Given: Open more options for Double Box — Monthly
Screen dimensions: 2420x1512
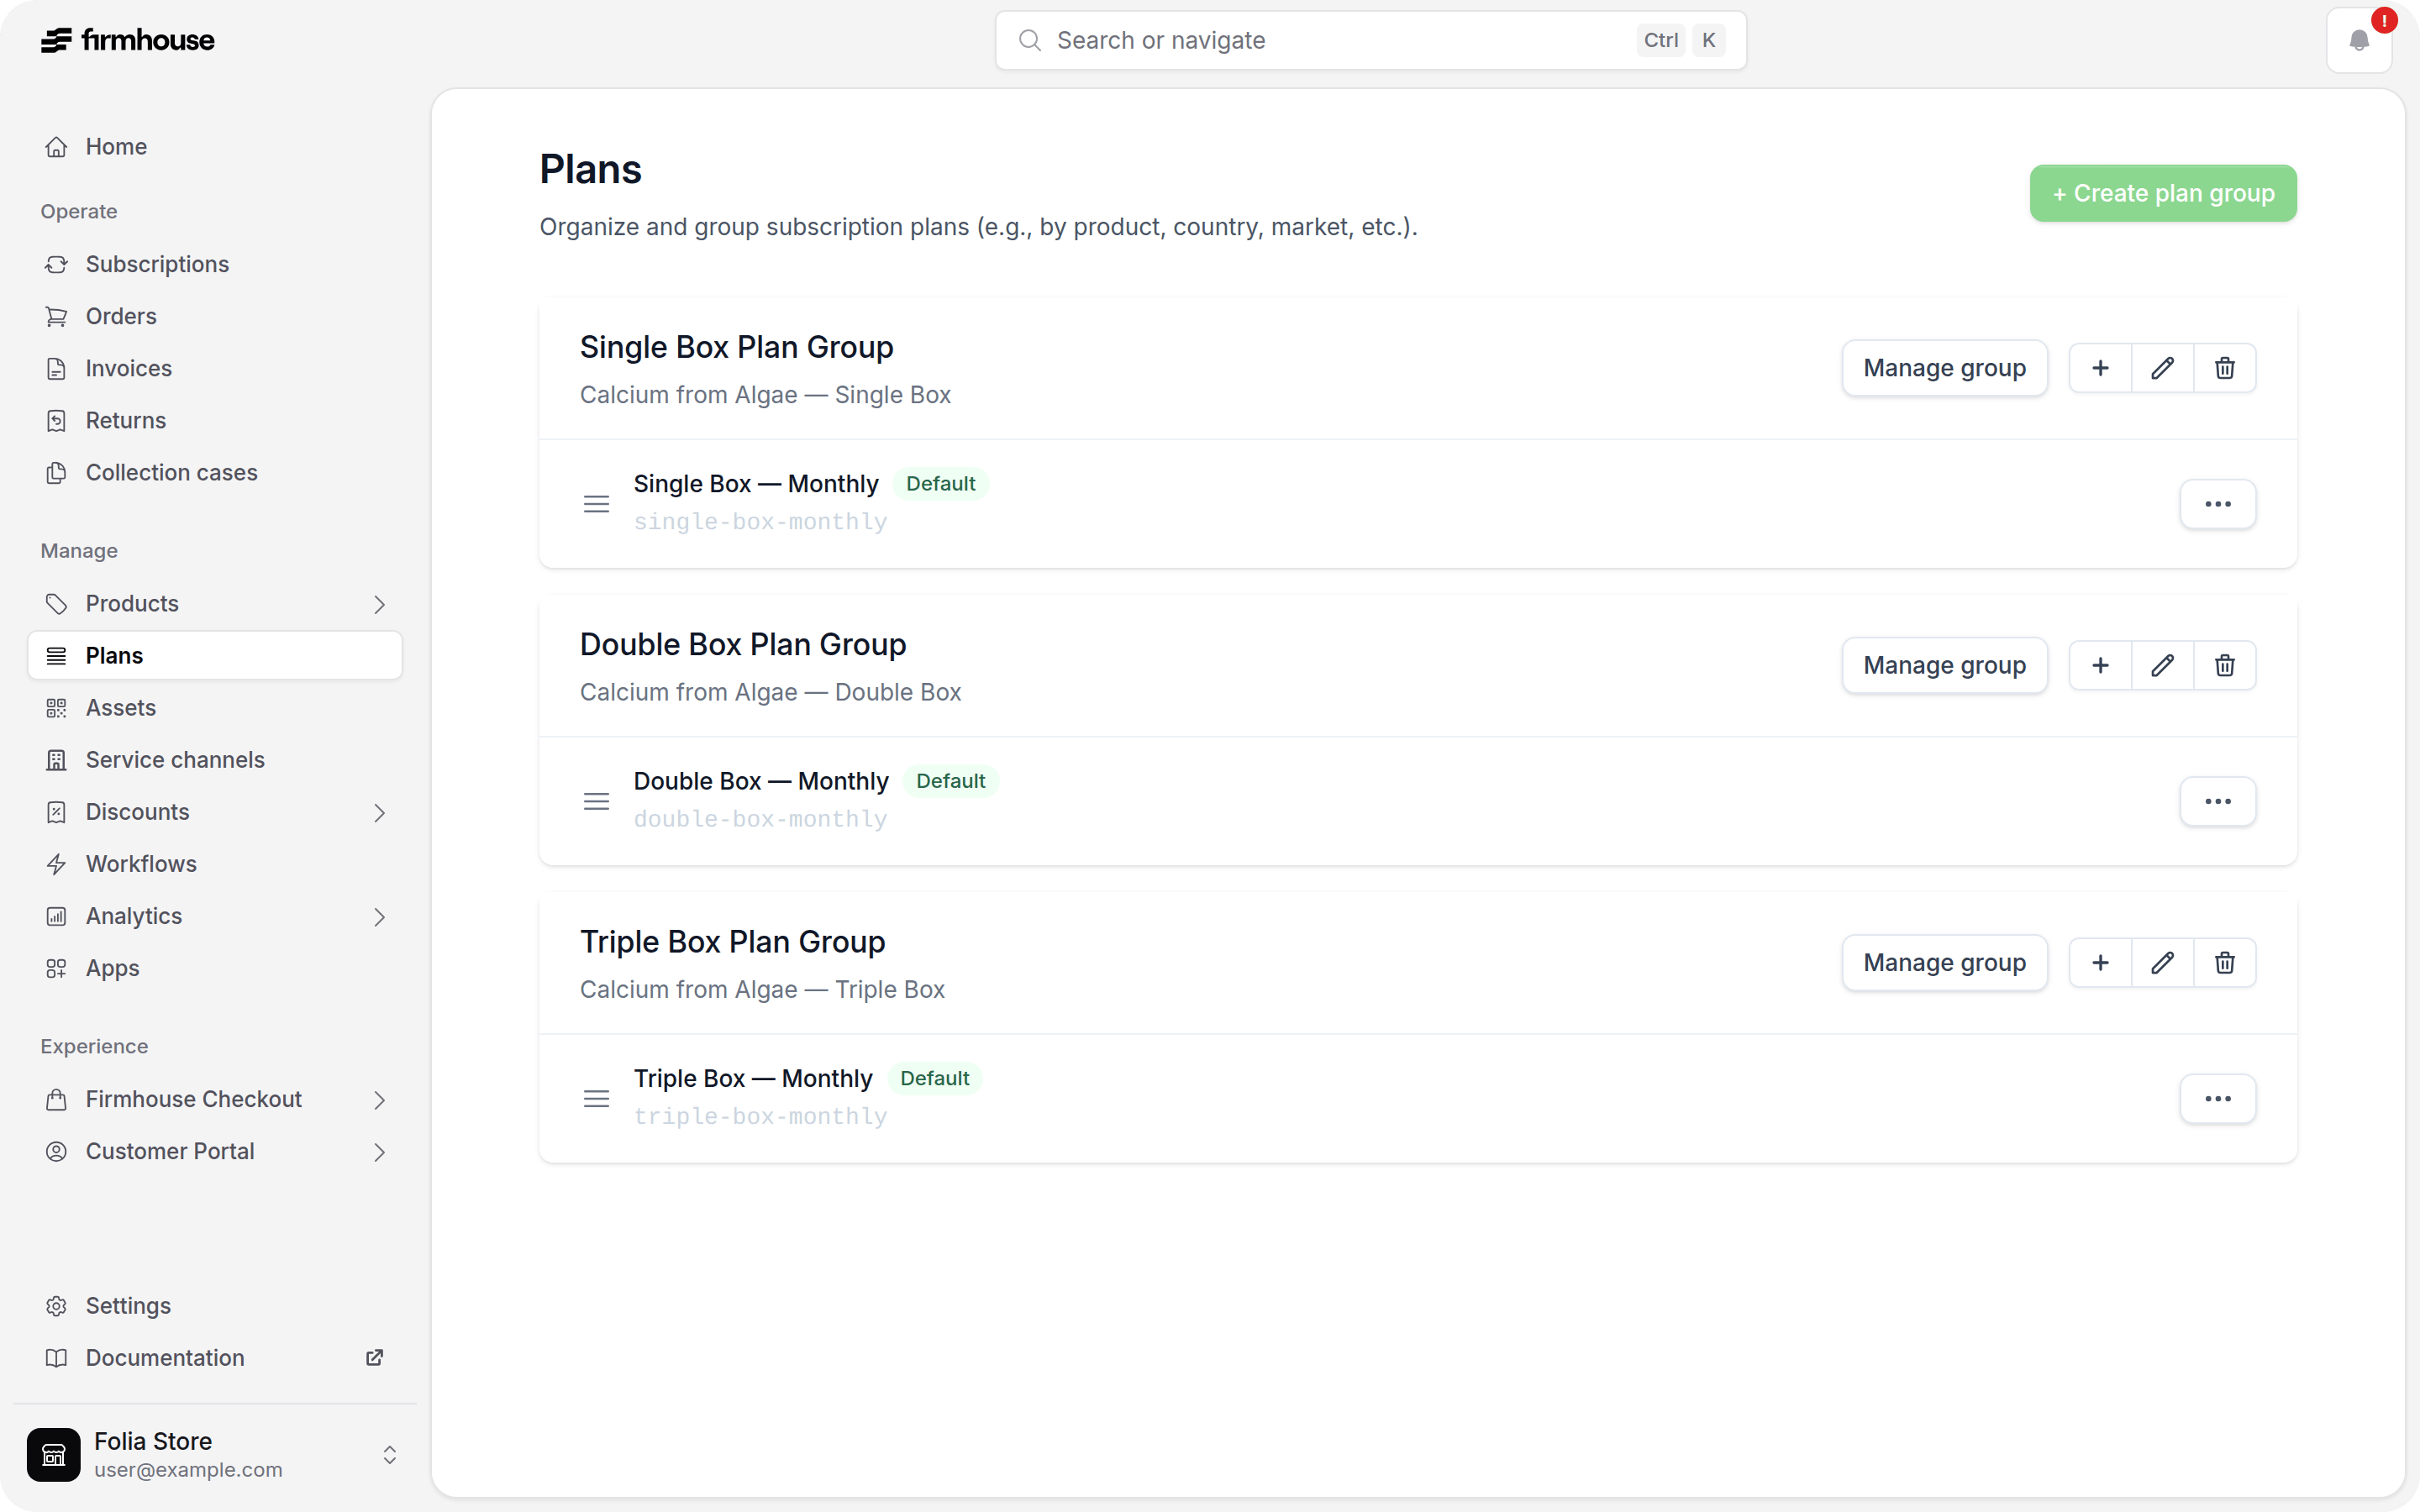Looking at the screenshot, I should click(x=2217, y=801).
